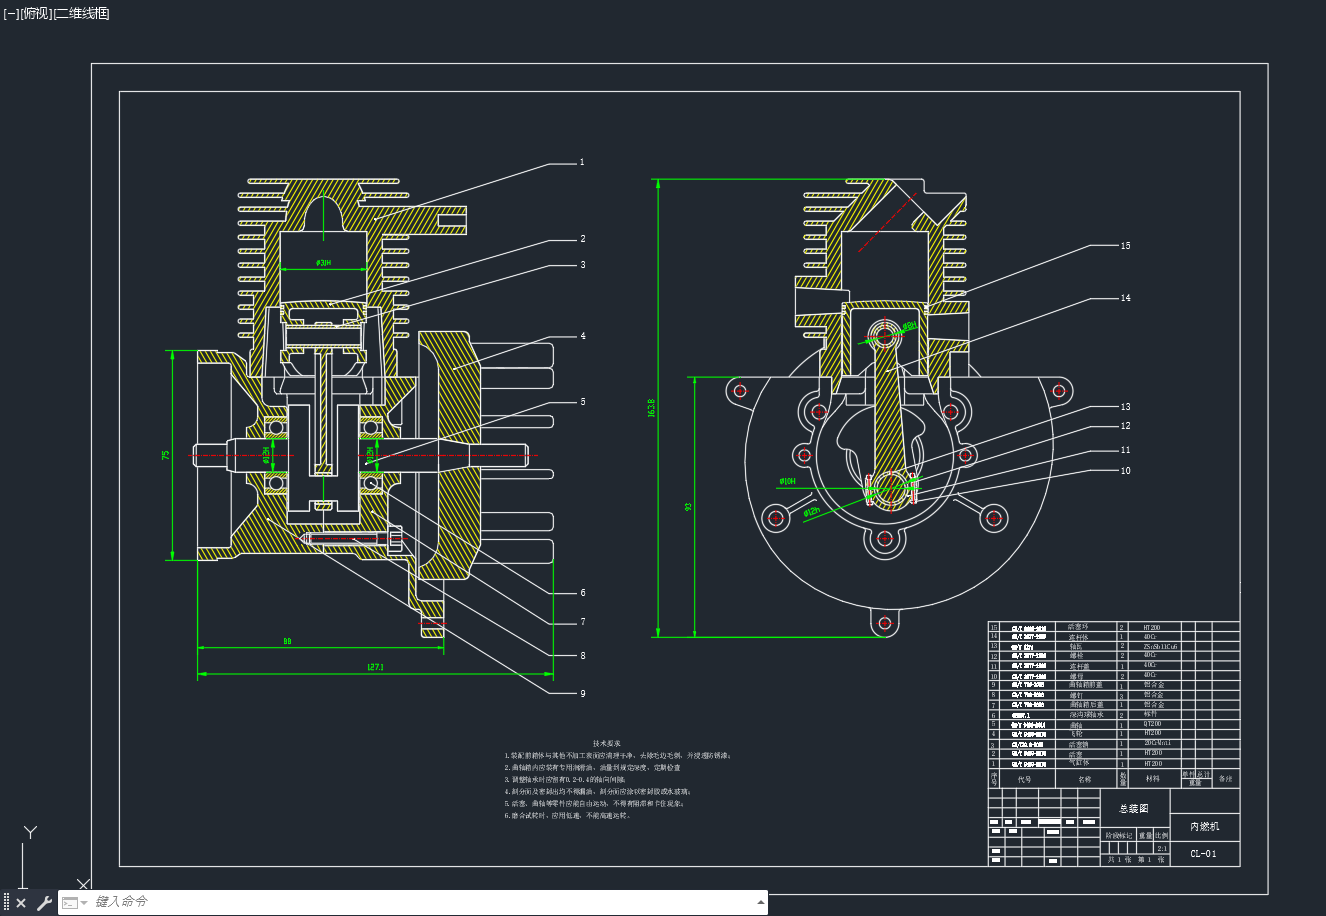Select the 20CrMnTi material cell
Viewport: 1326px width, 916px height.
(1157, 743)
